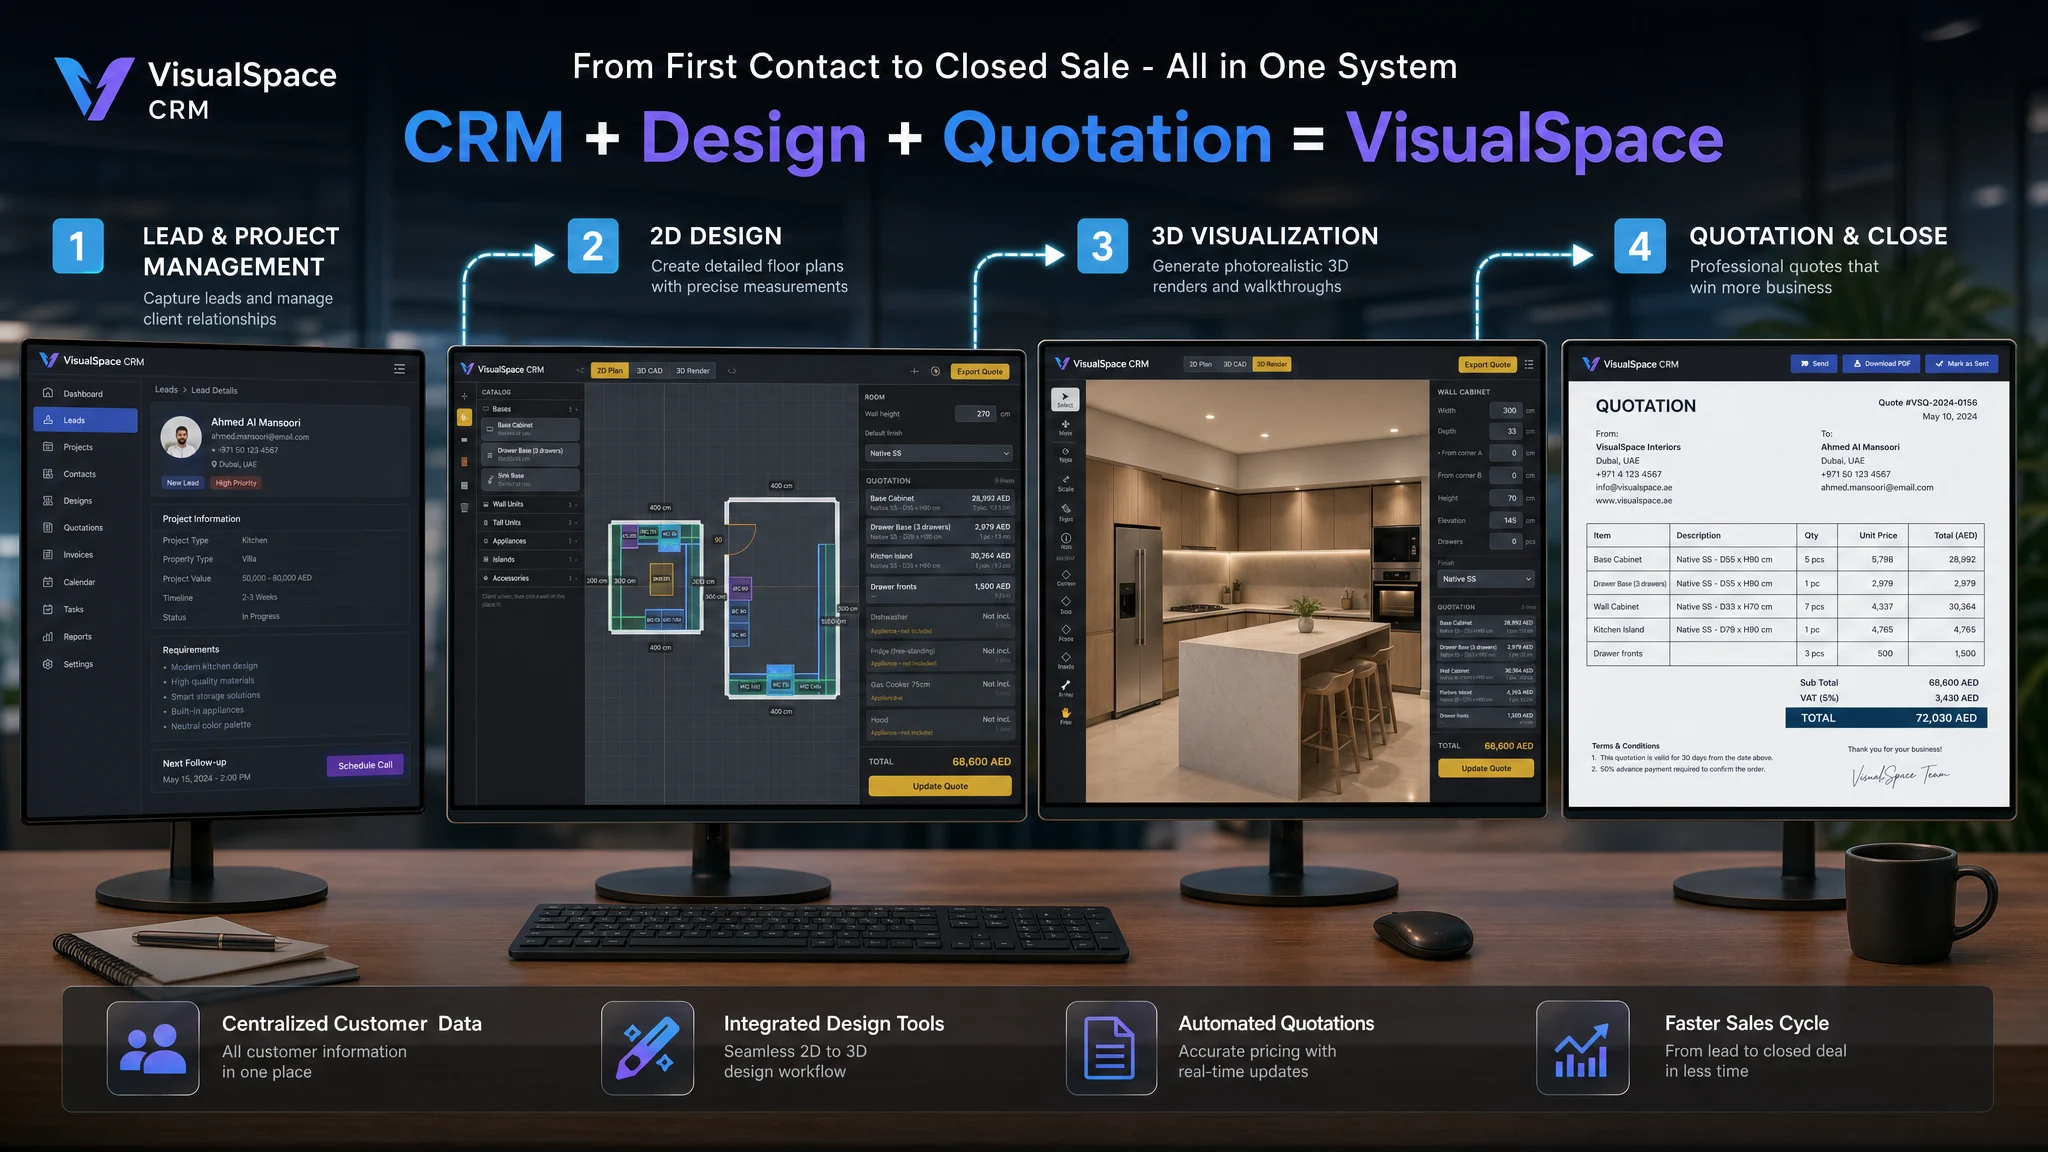
Task: Click the plus icon in 2D design toolbar
Action: coord(914,371)
